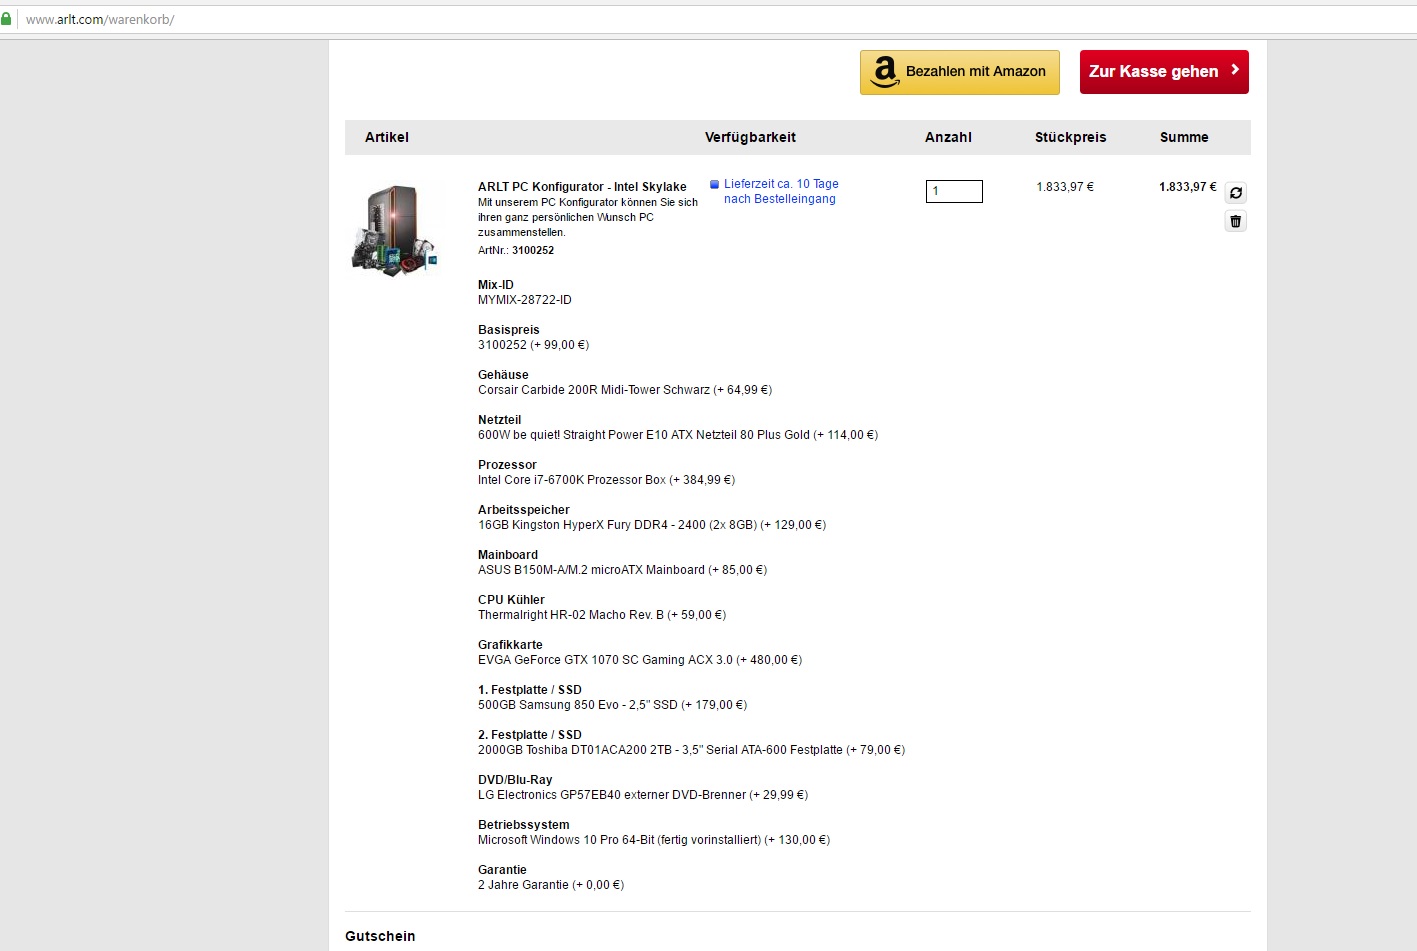Click the Anzahl quantity input field
This screenshot has height=951, width=1417.
954,191
